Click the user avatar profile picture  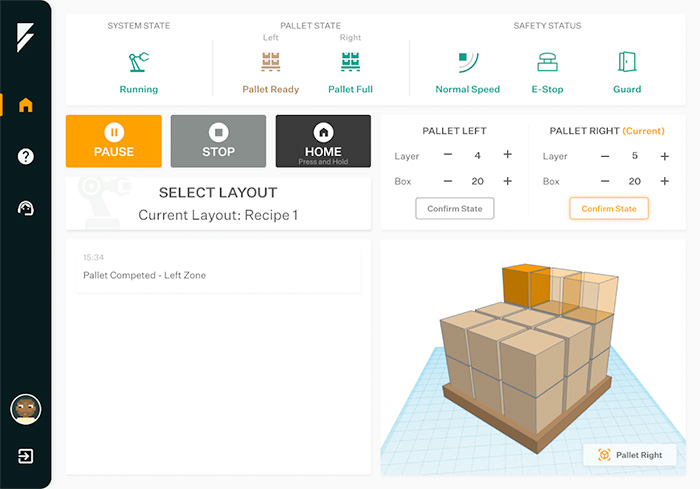(x=25, y=408)
